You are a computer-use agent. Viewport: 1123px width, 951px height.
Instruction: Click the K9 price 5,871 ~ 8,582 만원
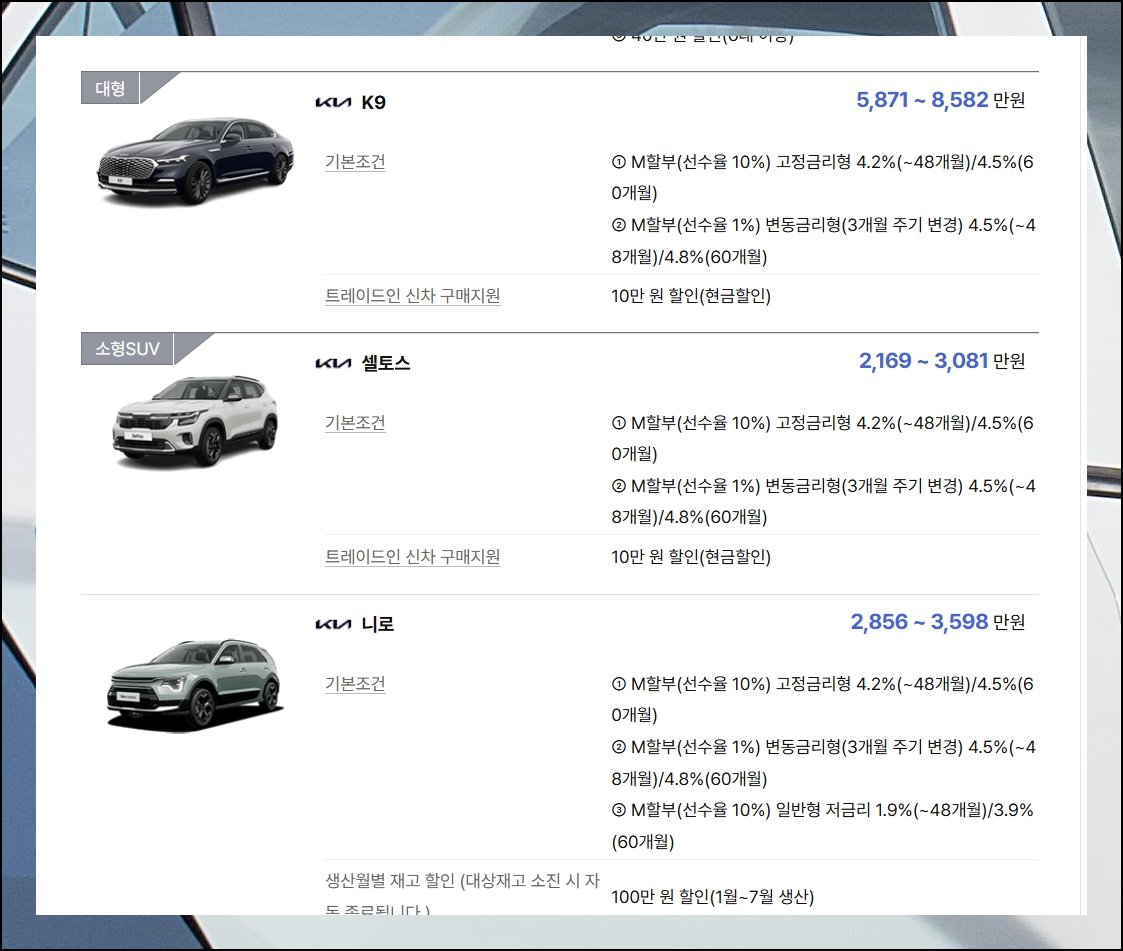point(940,100)
